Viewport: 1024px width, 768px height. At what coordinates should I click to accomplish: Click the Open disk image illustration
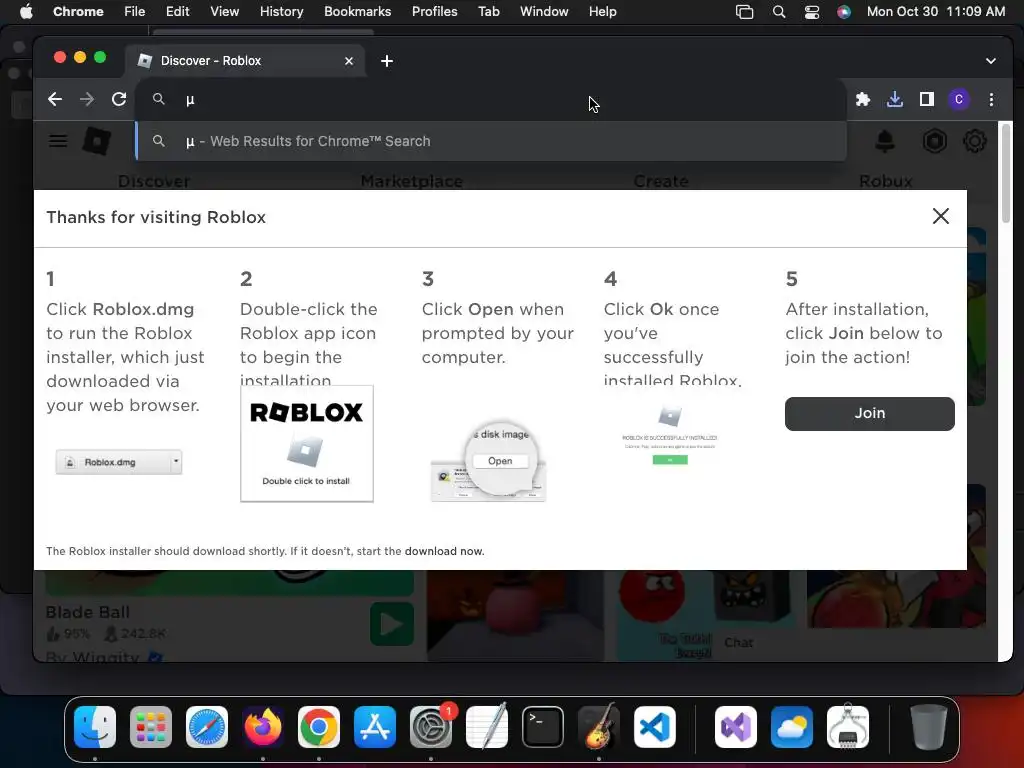[488, 462]
